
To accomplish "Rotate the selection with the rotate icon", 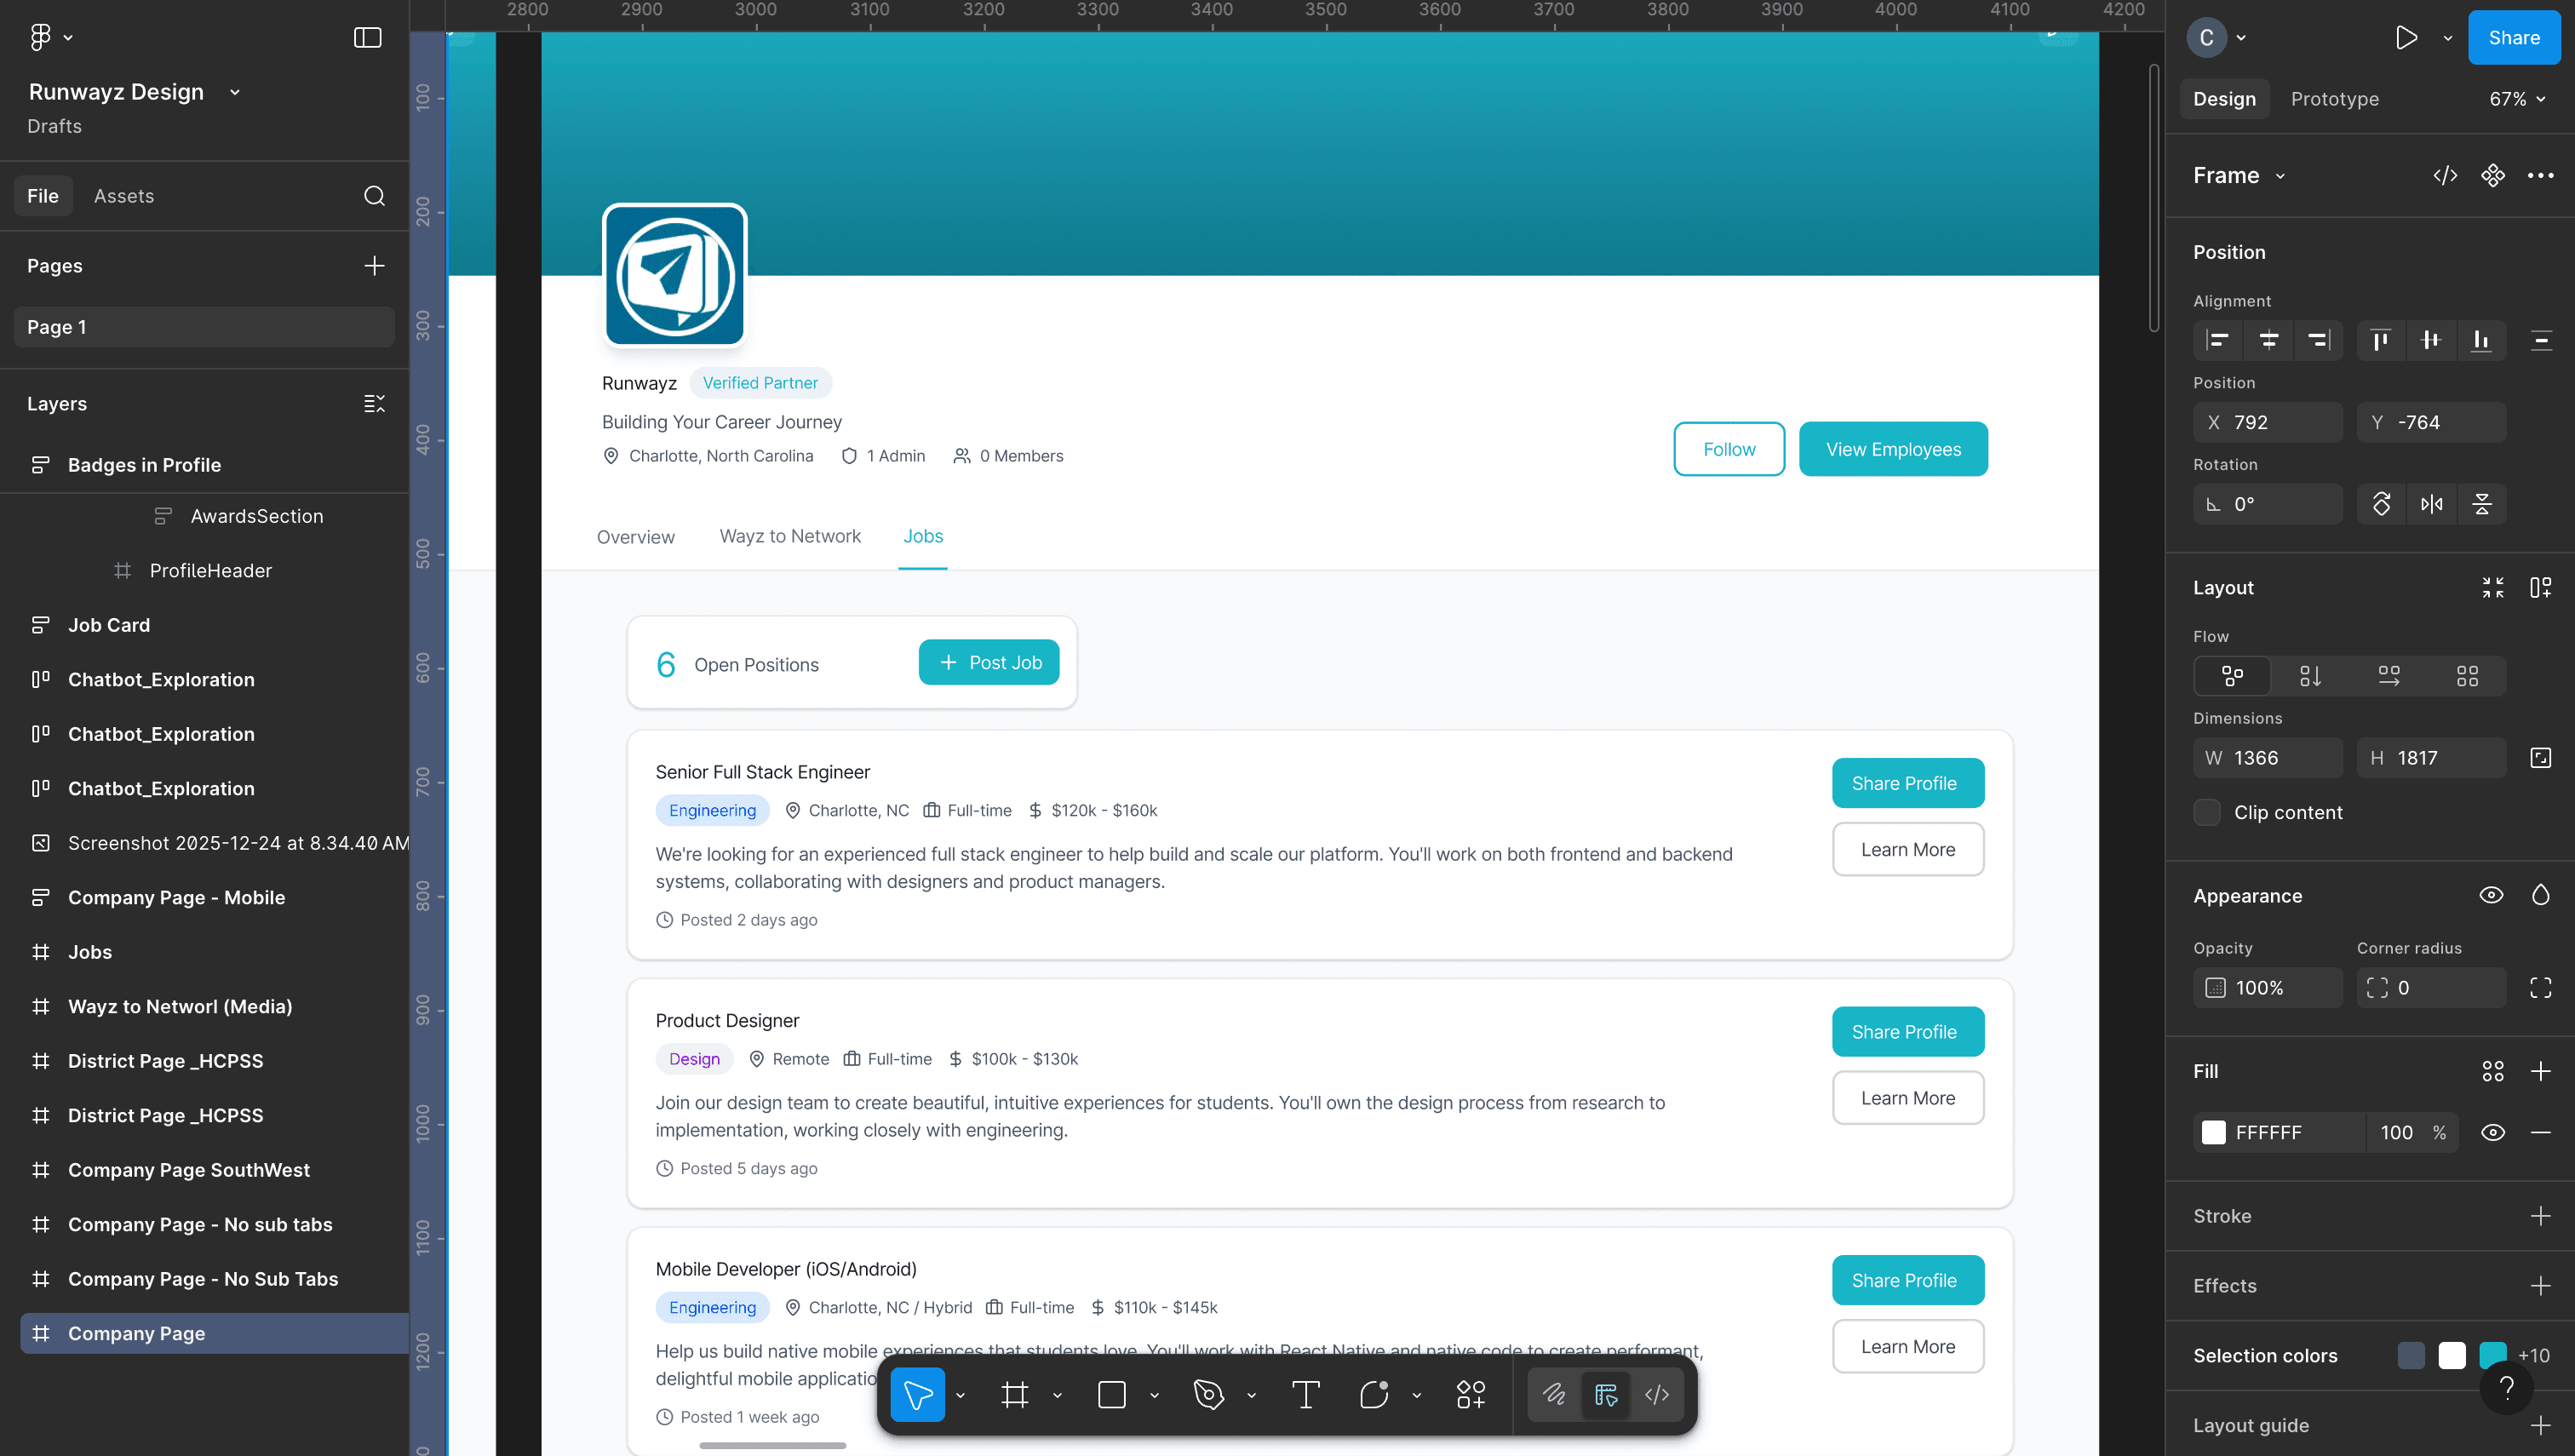I will coord(2380,504).
